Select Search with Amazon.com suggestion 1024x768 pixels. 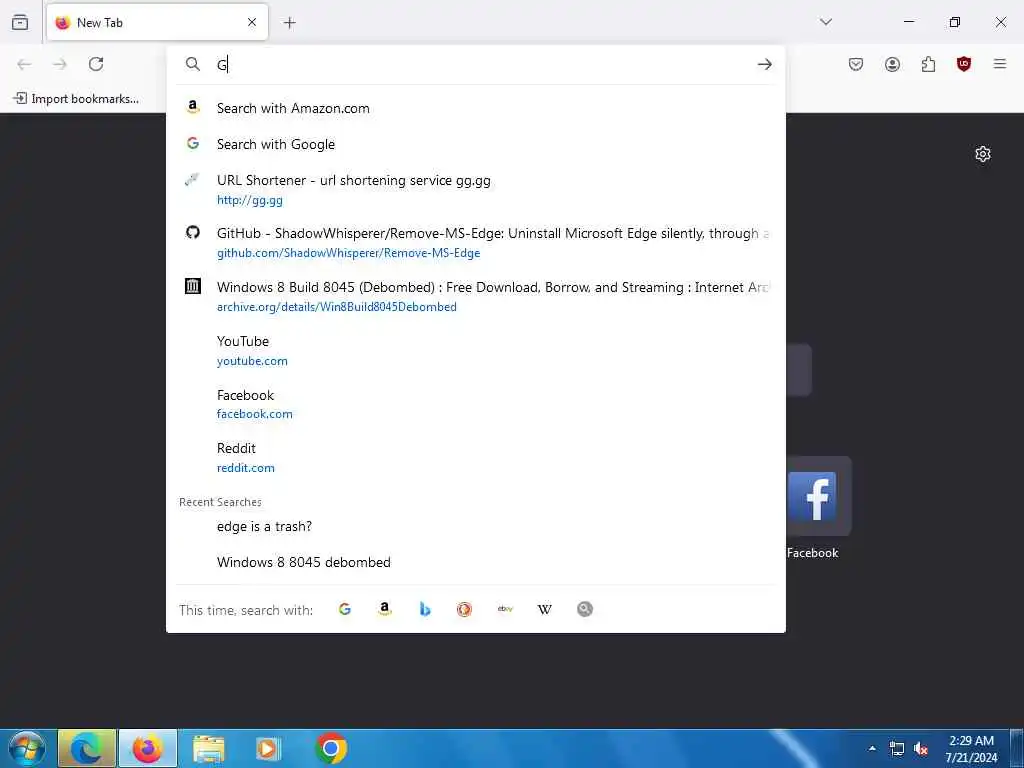[475, 108]
